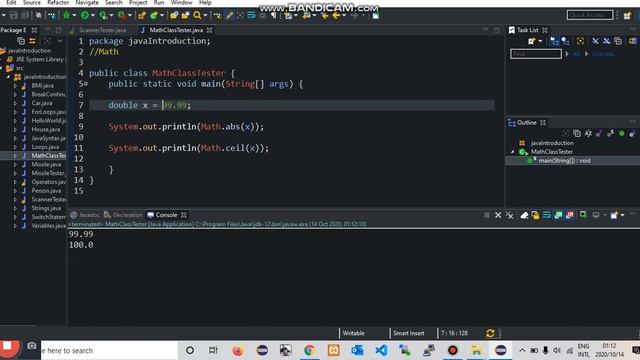Open the Refactor menu
The height and width of the screenshot is (360, 640).
pos(58,2)
